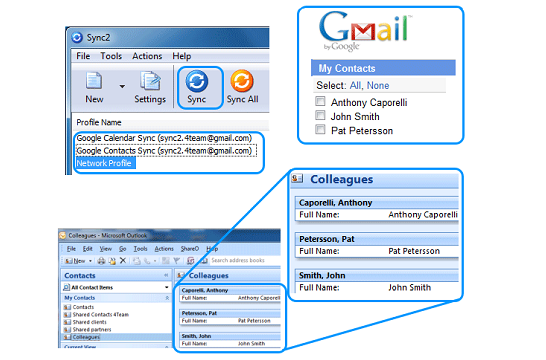Viewport: 546px width, 360px height.
Task: Open the File menu in Sync2
Action: [83, 56]
